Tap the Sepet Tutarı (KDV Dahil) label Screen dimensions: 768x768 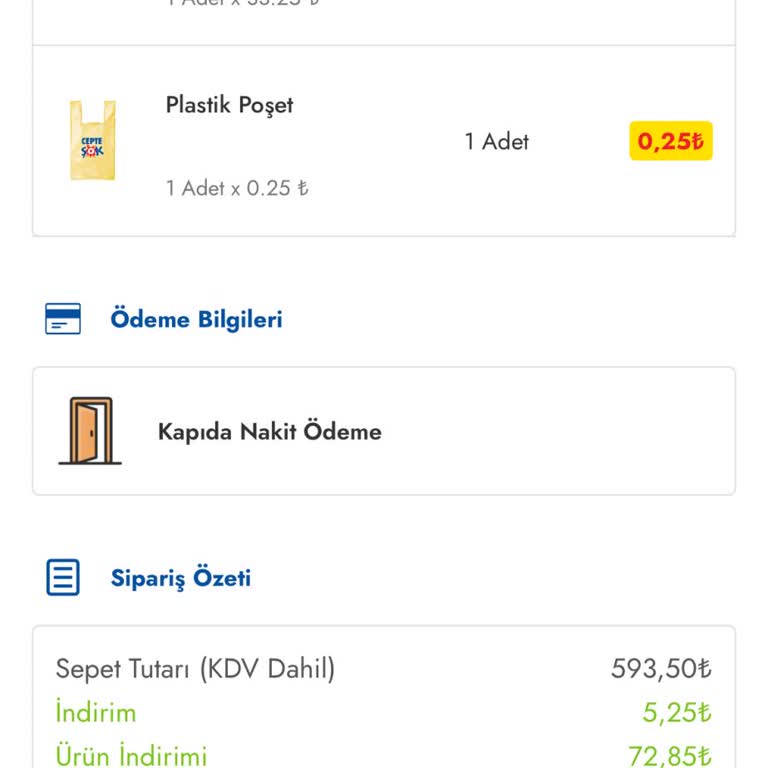[x=195, y=669]
